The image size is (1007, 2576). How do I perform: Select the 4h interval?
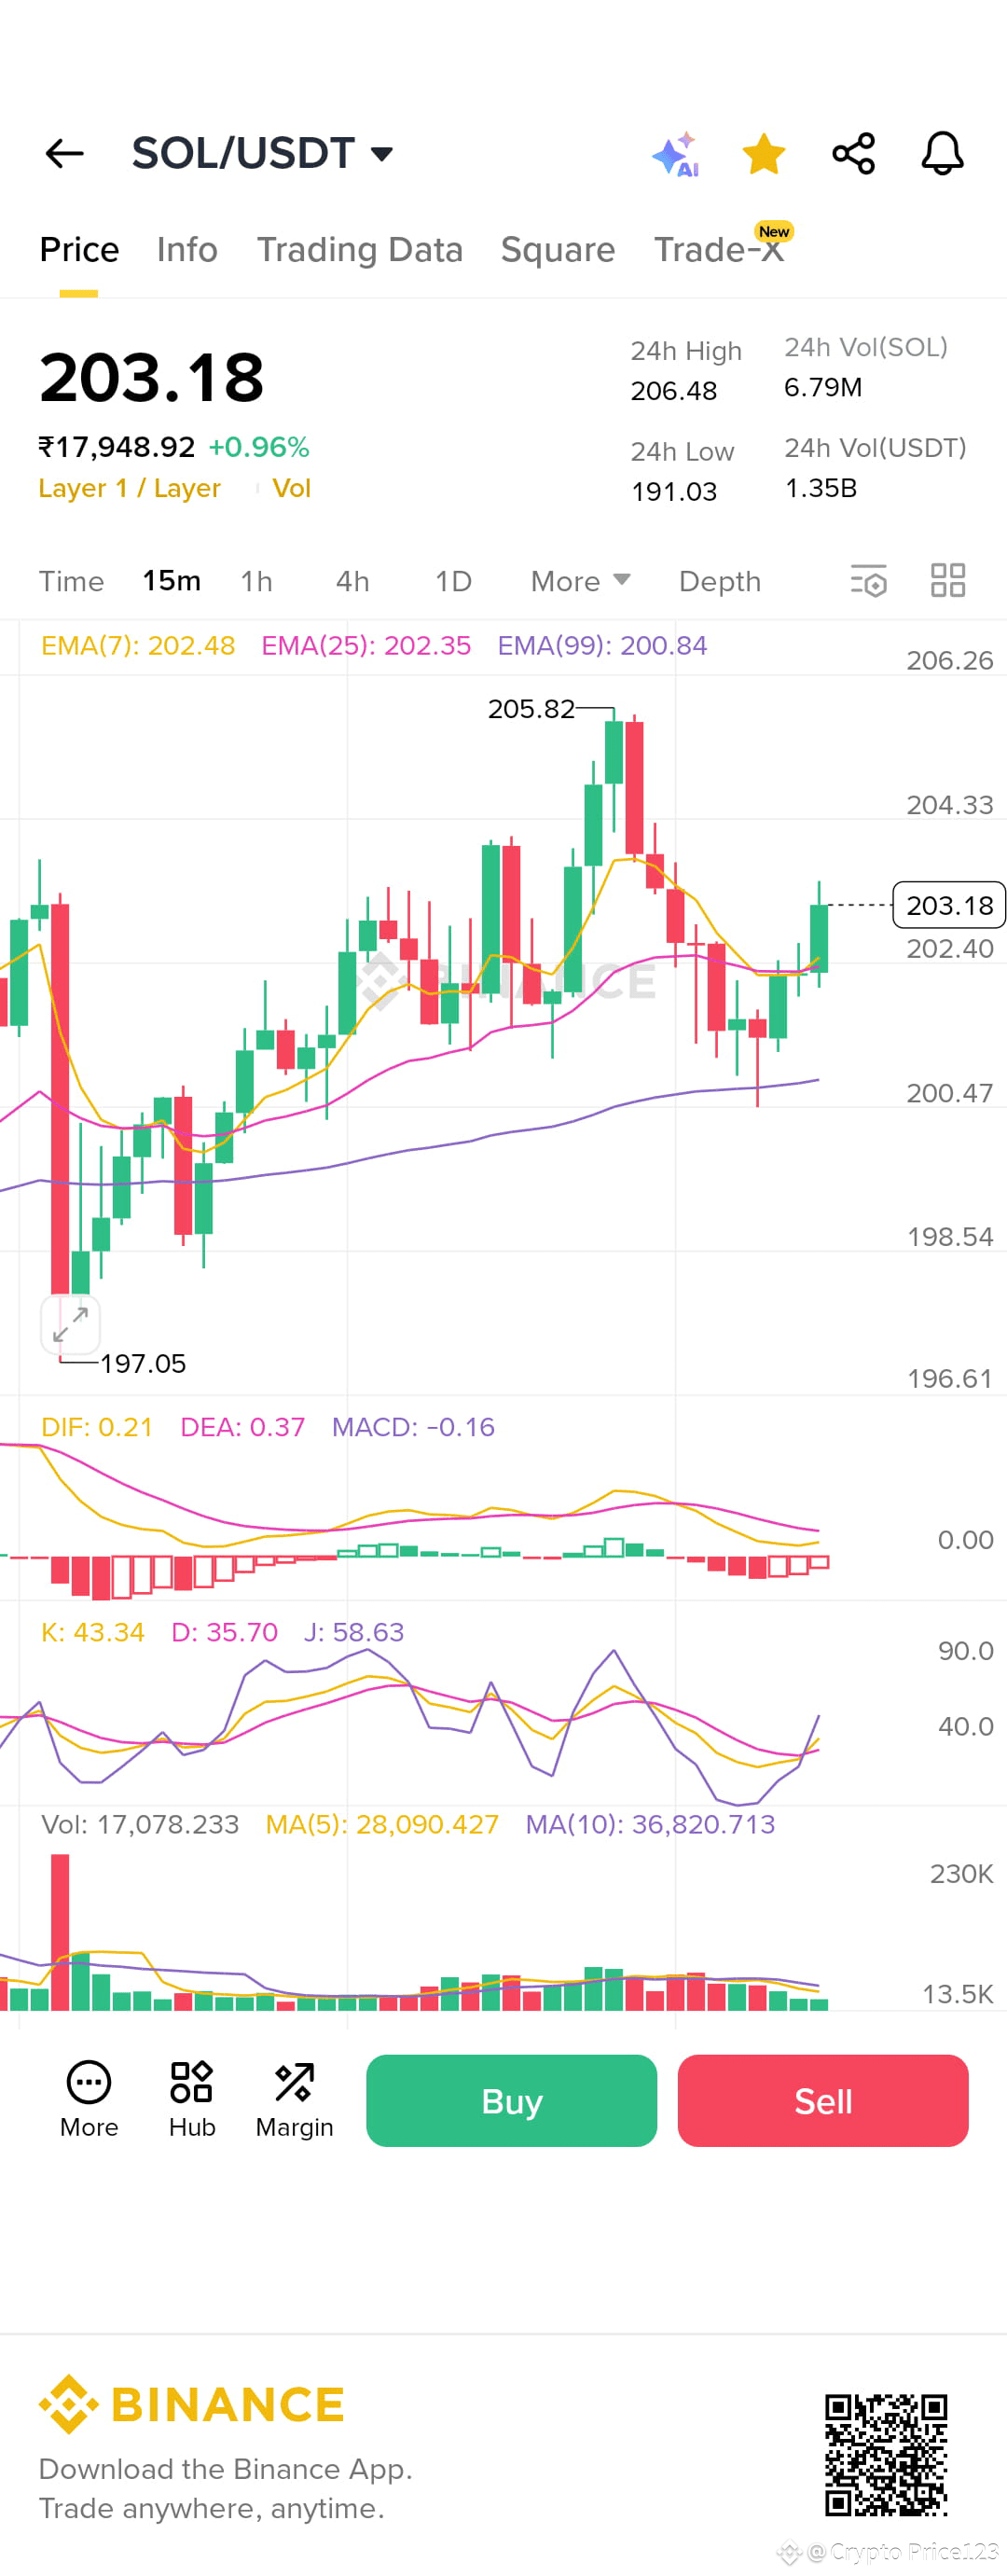(352, 581)
